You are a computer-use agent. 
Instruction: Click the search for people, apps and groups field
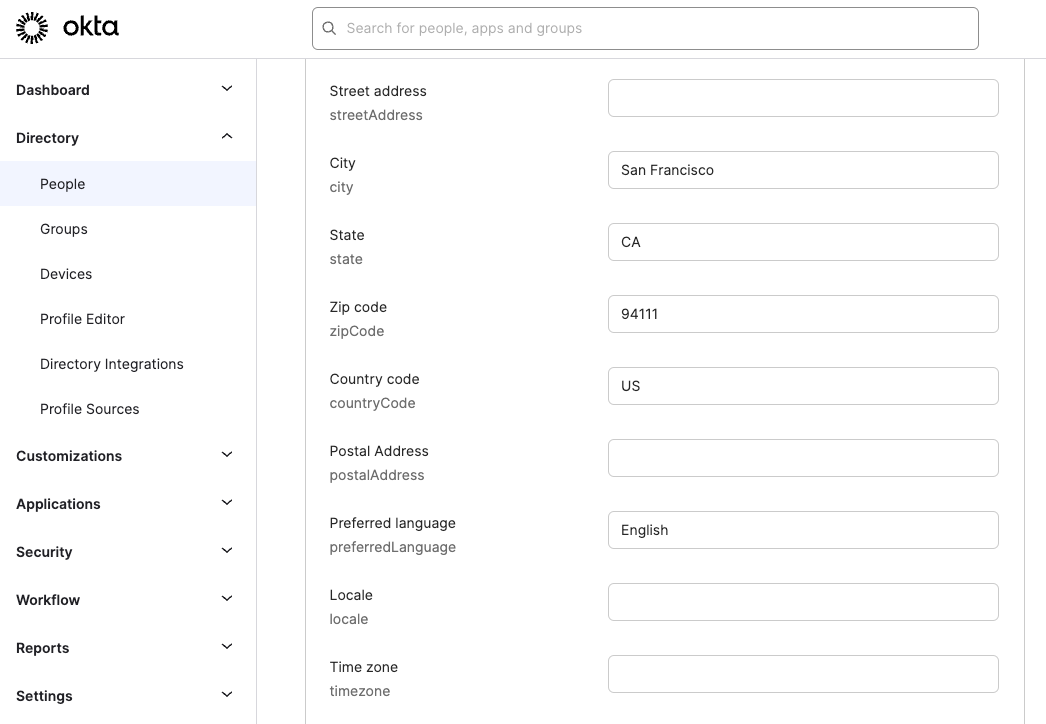[655, 28]
